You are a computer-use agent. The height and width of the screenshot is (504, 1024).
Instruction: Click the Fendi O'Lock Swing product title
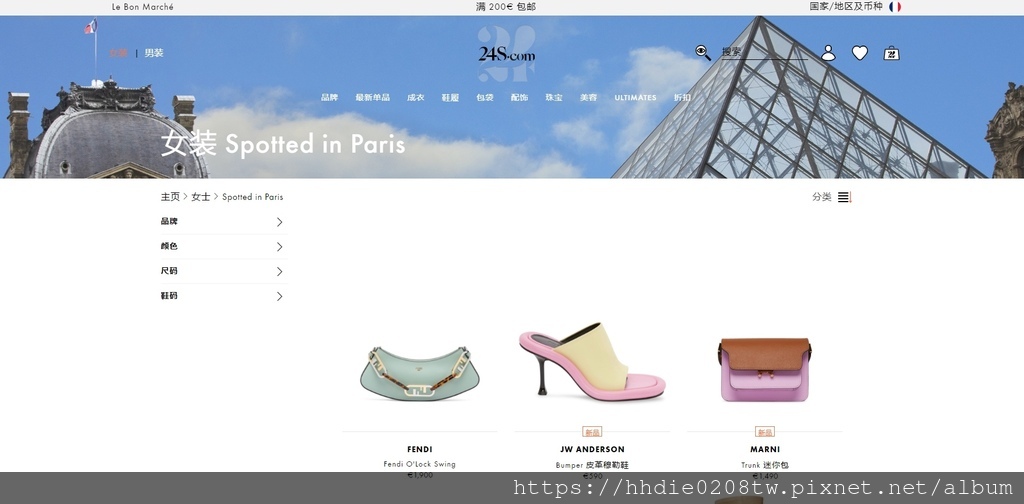(x=419, y=464)
